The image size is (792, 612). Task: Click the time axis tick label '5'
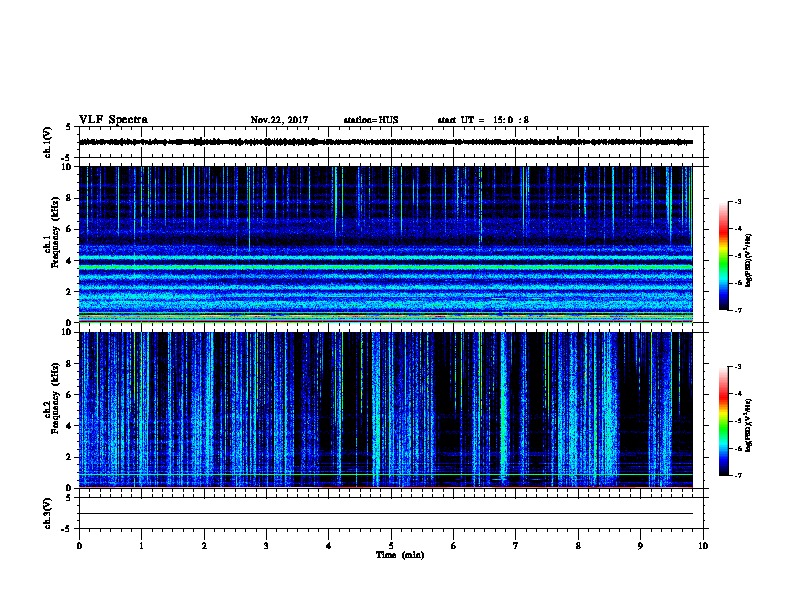tap(391, 546)
